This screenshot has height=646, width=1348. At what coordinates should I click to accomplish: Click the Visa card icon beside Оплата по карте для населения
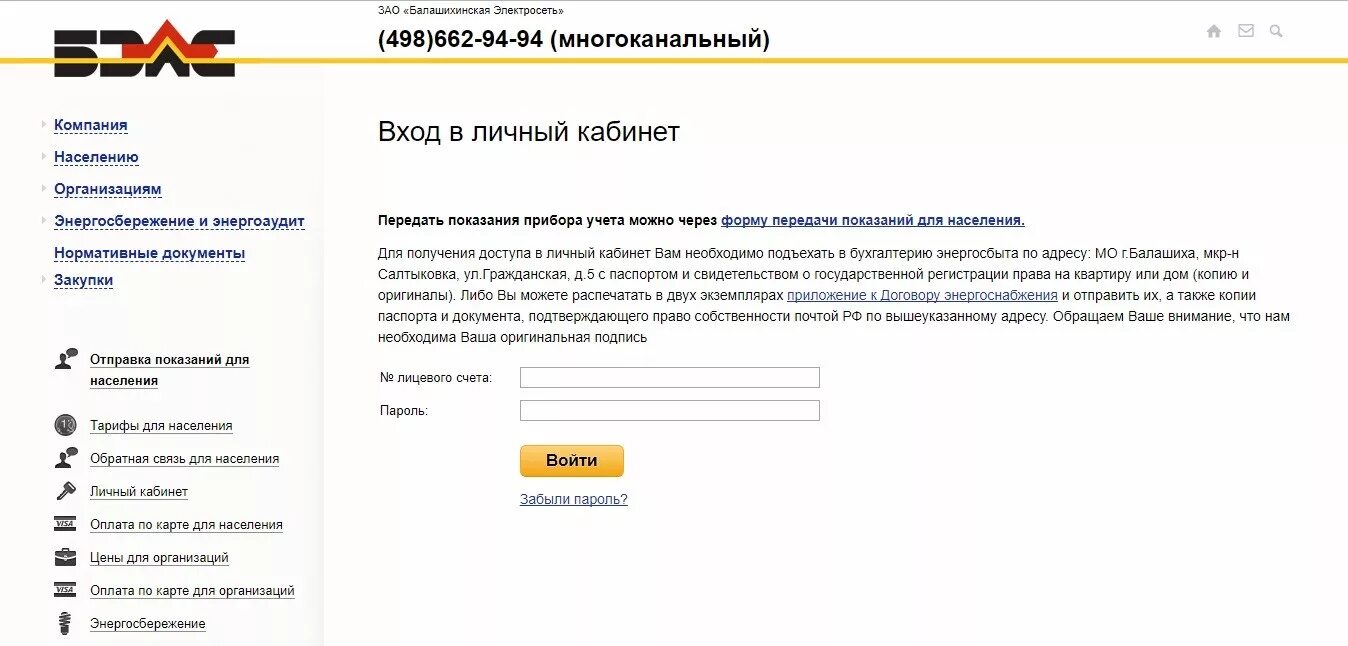[65, 524]
